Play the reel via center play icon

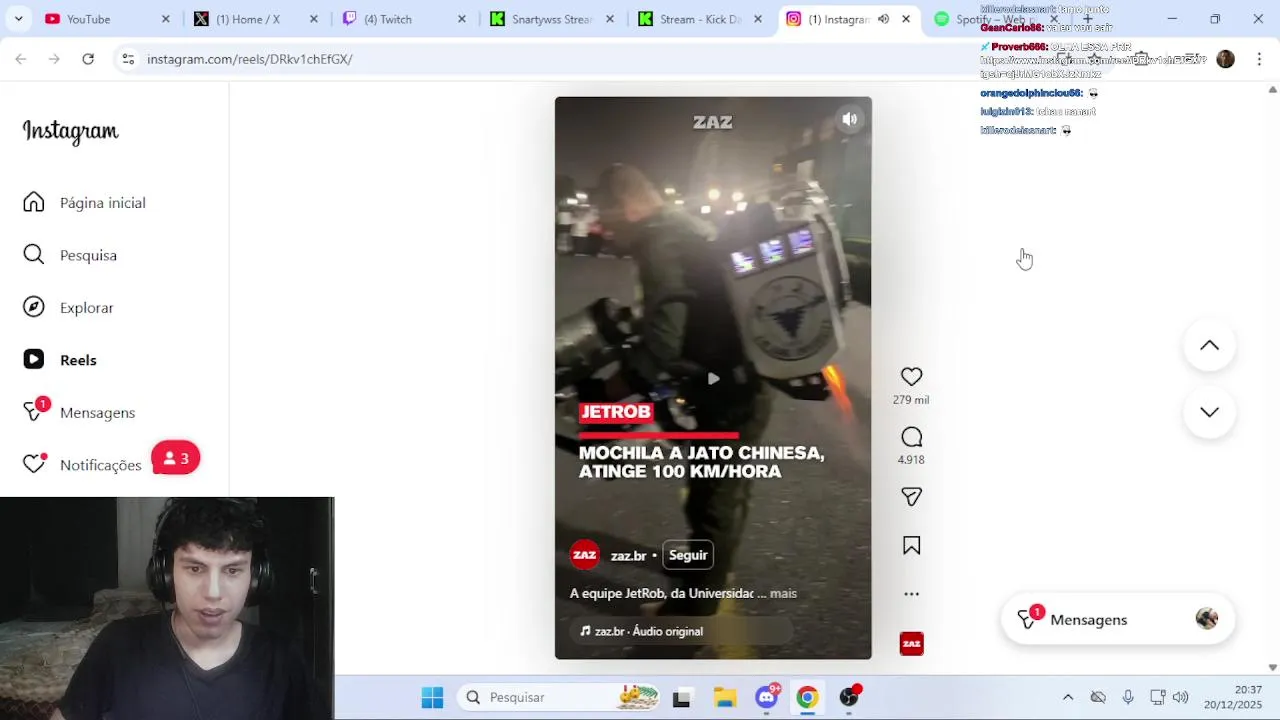[713, 378]
